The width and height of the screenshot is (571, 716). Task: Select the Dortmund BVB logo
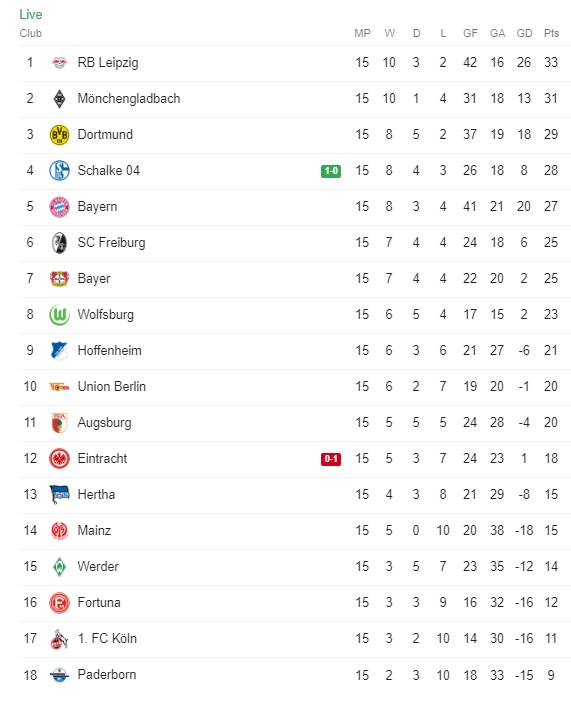[59, 135]
